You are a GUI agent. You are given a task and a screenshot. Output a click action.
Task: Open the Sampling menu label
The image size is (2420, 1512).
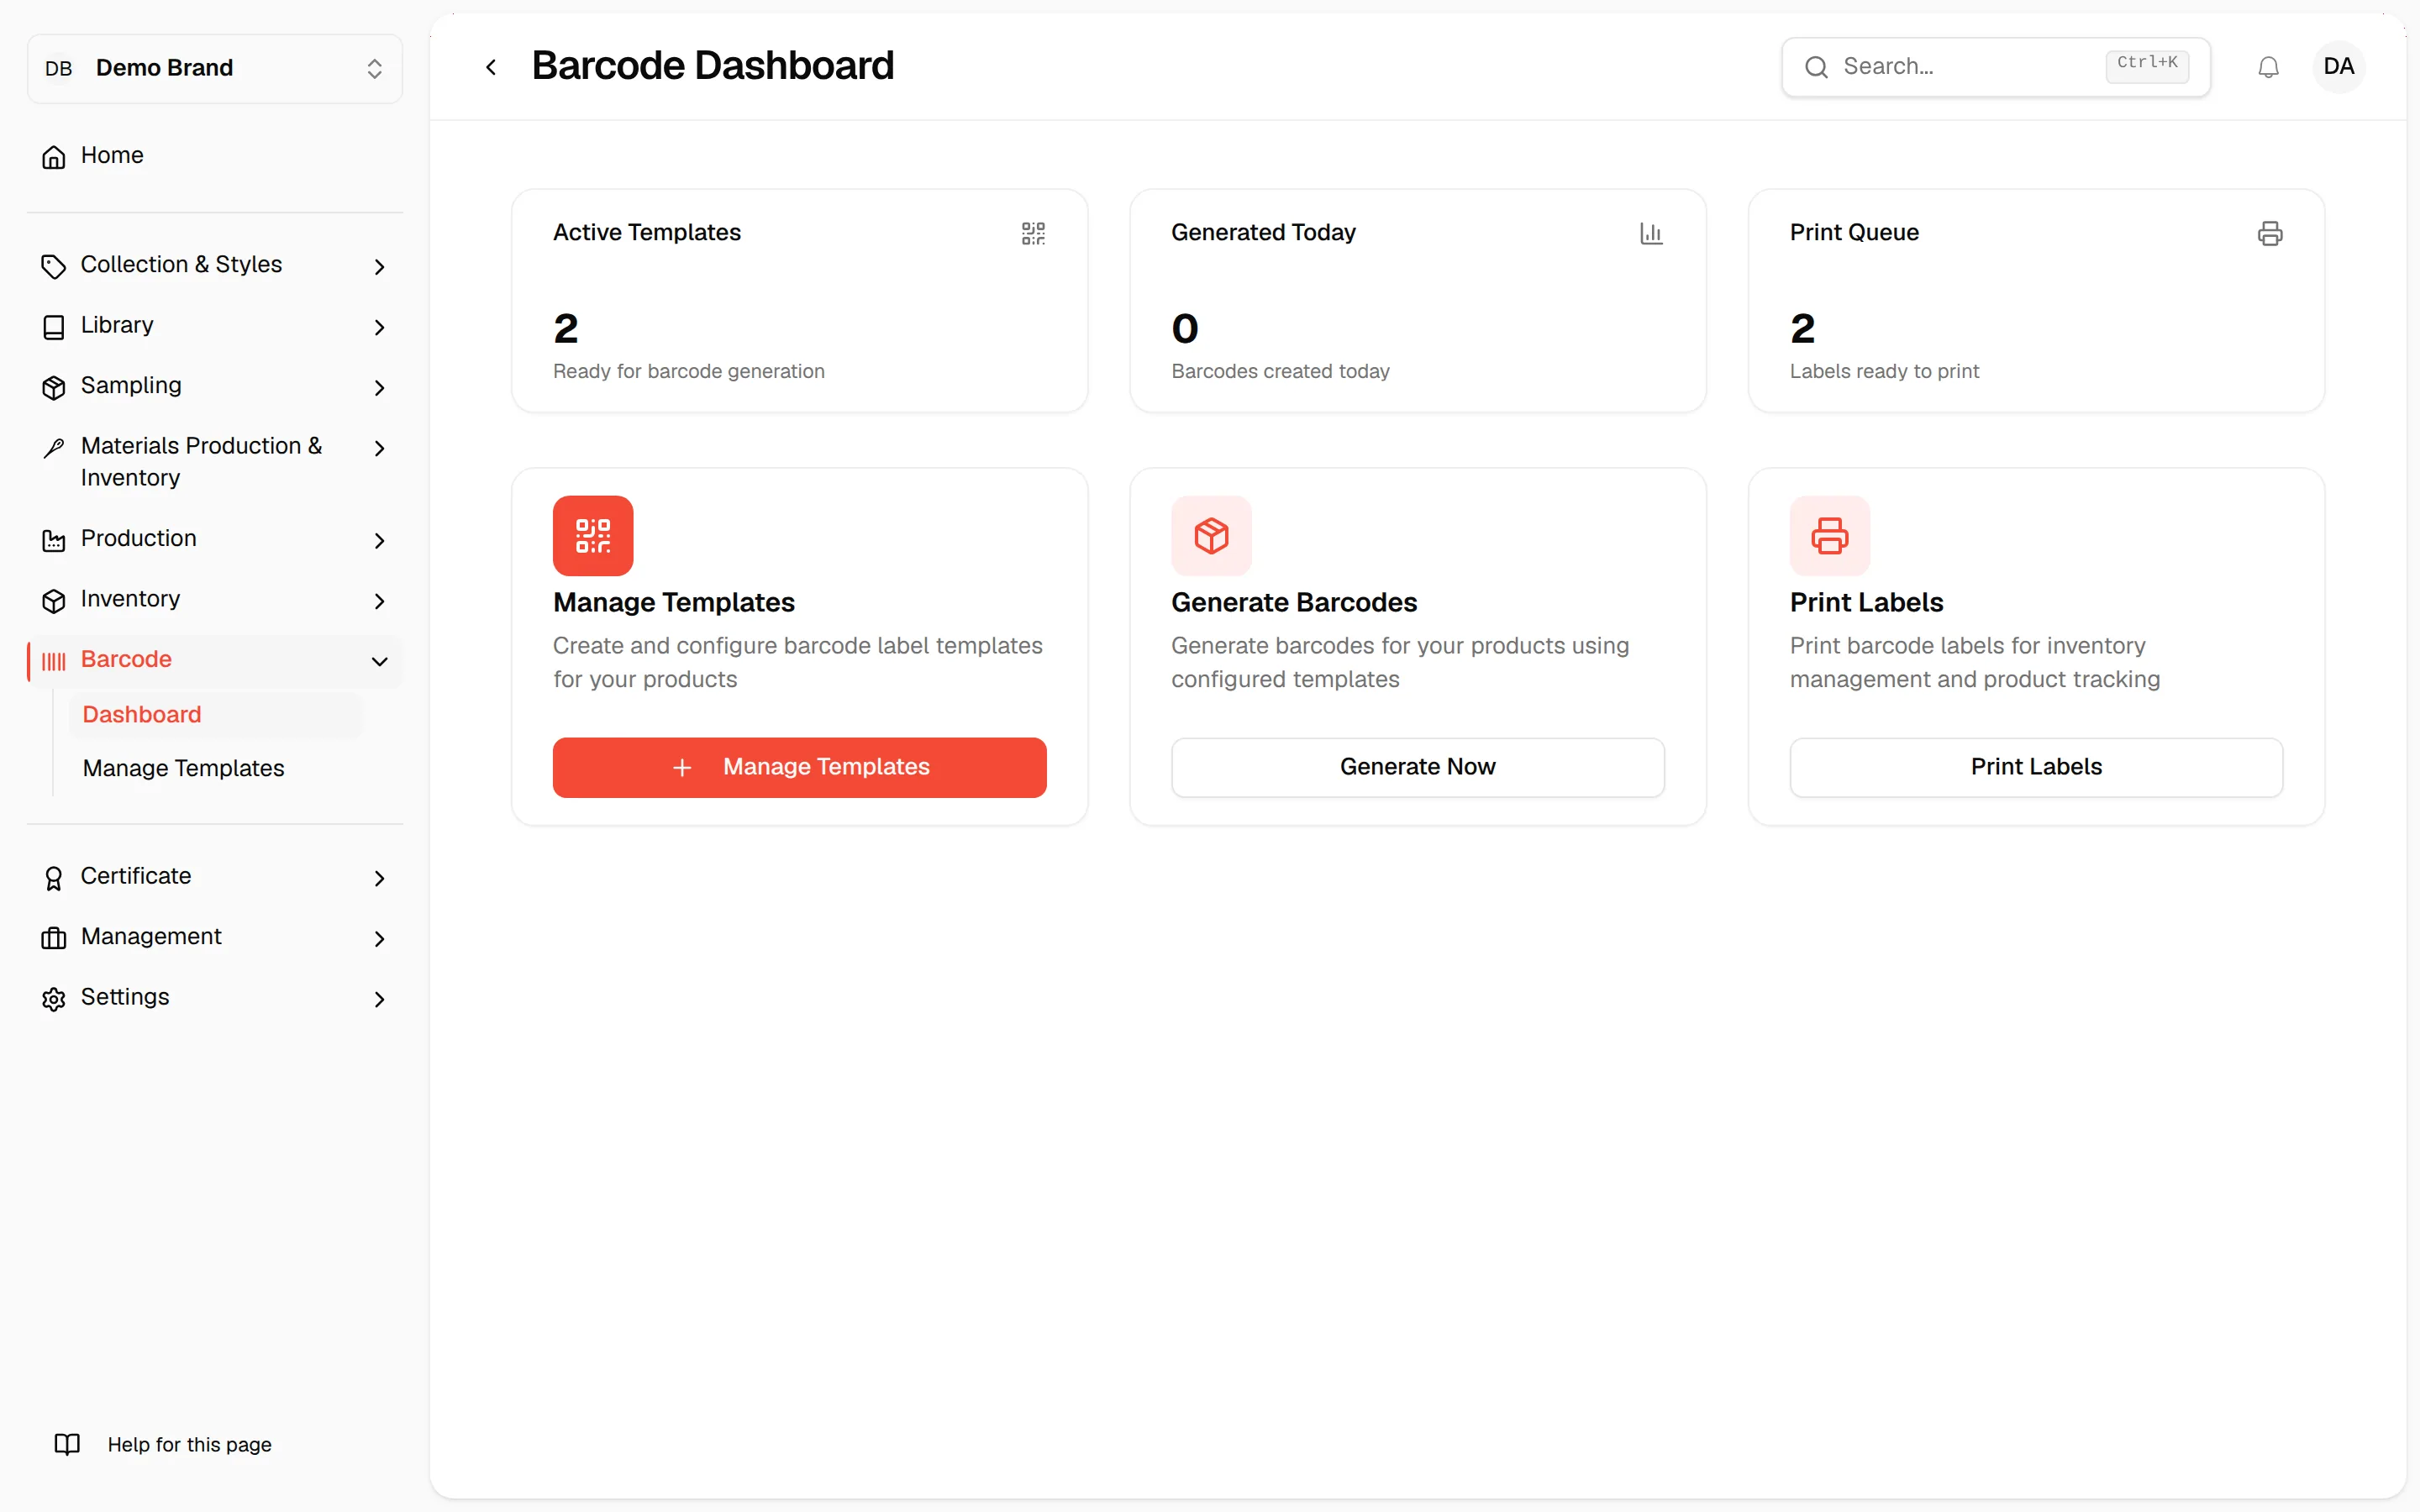pyautogui.click(x=131, y=385)
